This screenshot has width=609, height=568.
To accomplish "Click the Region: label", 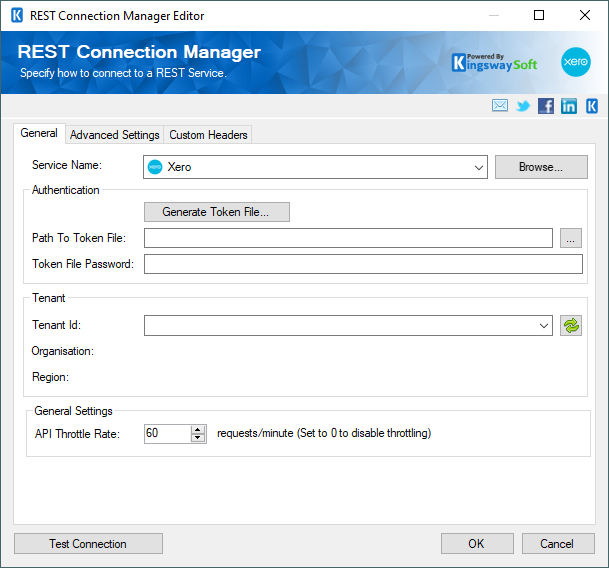I will click(50, 377).
